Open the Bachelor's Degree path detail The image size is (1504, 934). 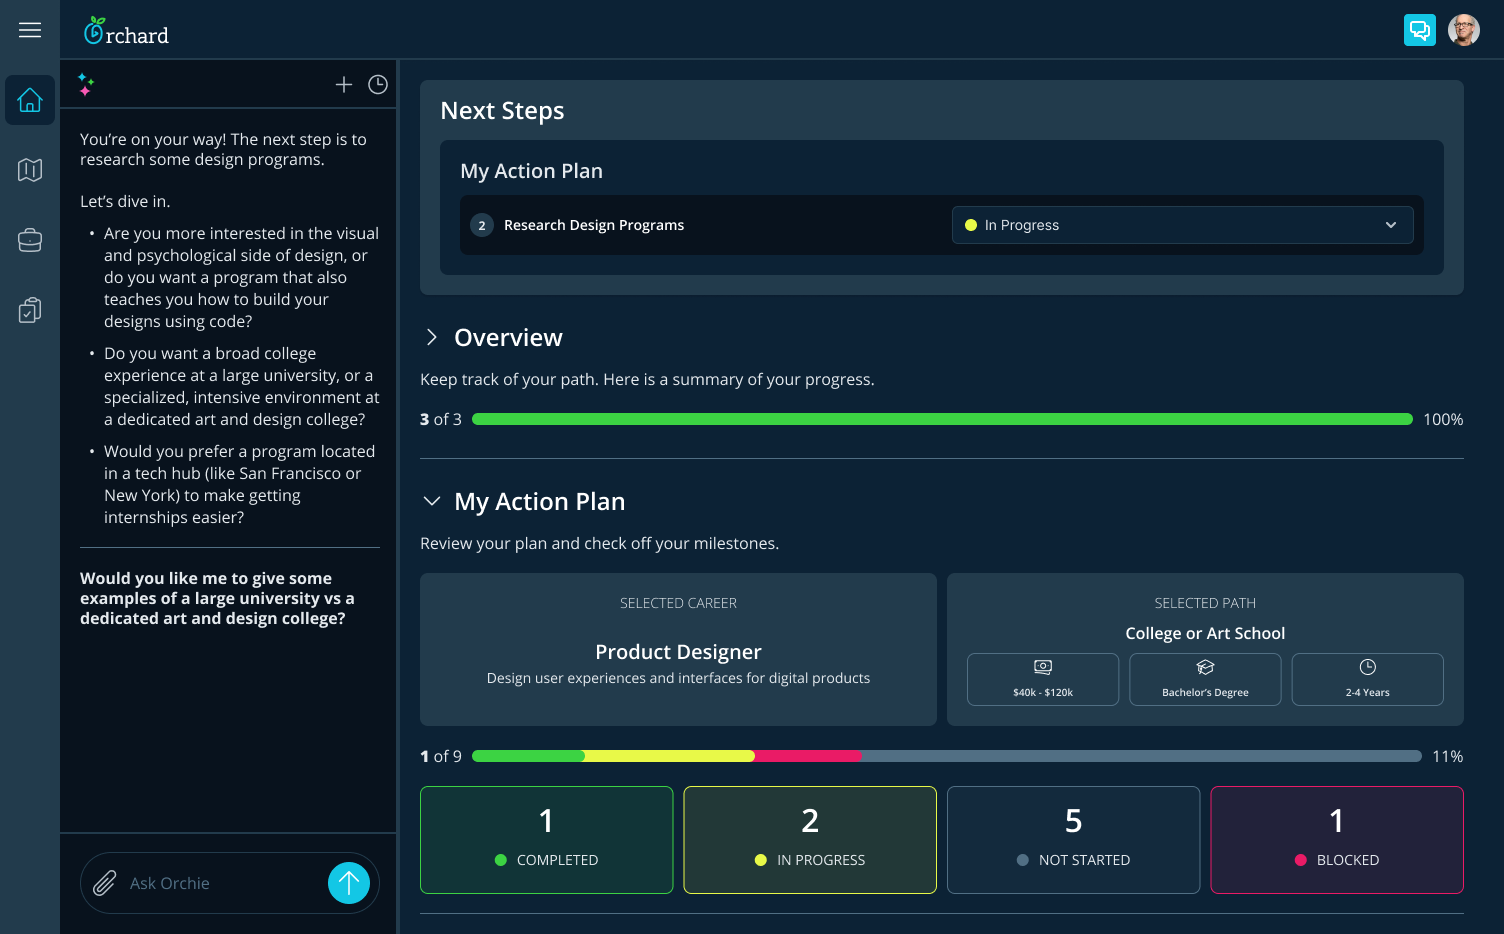point(1205,679)
